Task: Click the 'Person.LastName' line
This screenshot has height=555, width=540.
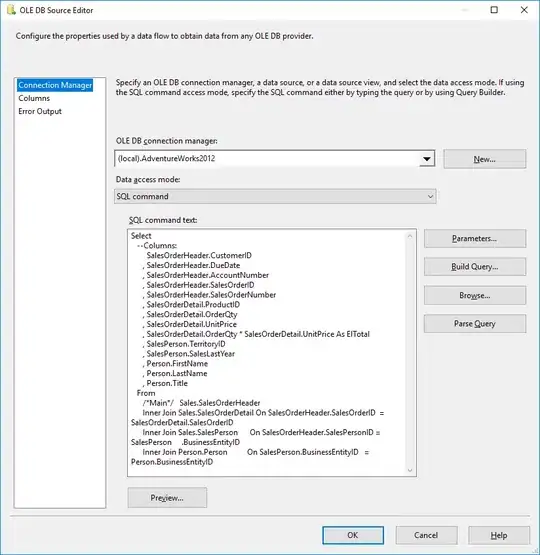Action: 175,374
